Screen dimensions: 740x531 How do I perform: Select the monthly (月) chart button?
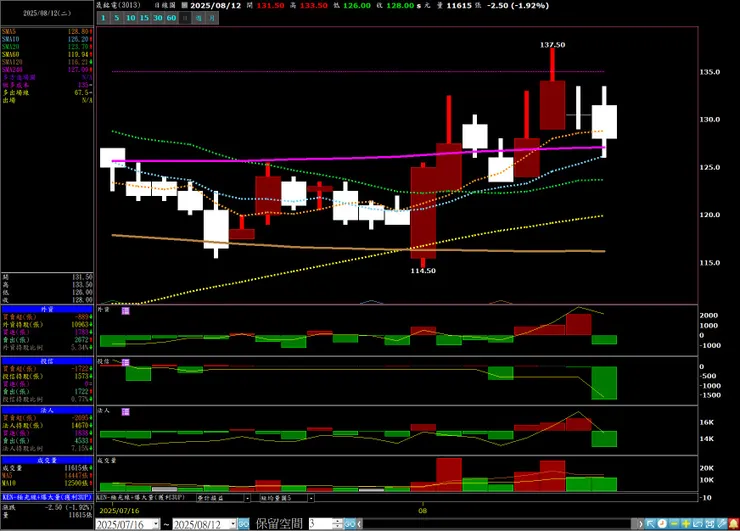coord(212,18)
